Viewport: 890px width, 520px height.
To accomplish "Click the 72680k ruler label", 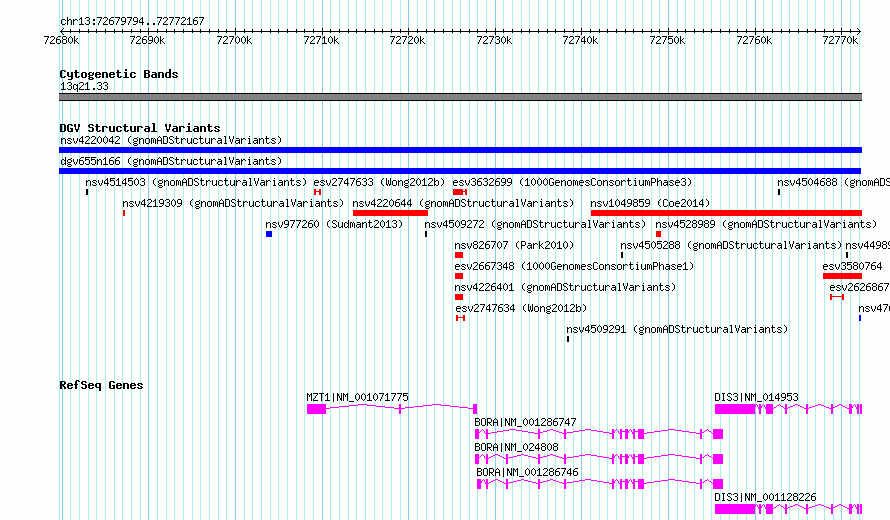I will point(61,40).
